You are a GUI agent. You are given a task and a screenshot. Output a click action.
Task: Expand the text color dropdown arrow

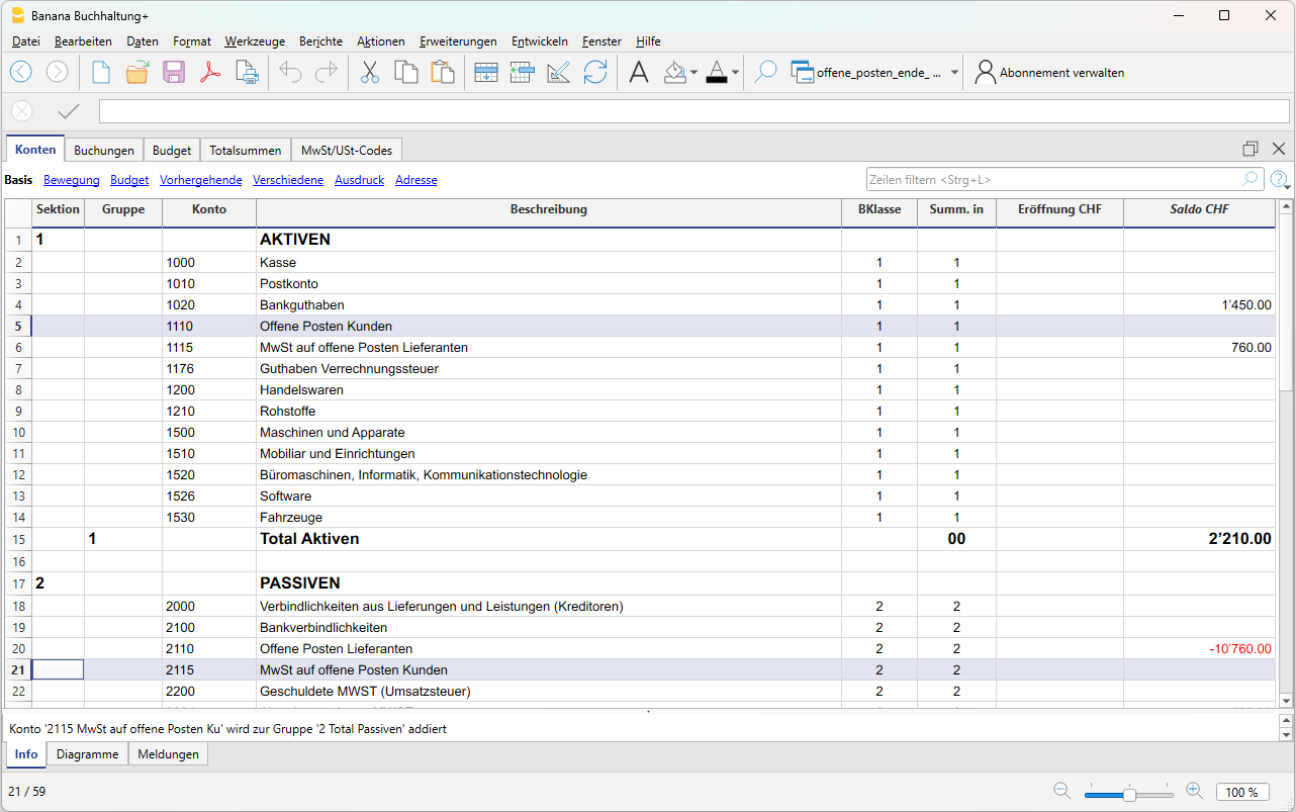pyautogui.click(x=735, y=73)
